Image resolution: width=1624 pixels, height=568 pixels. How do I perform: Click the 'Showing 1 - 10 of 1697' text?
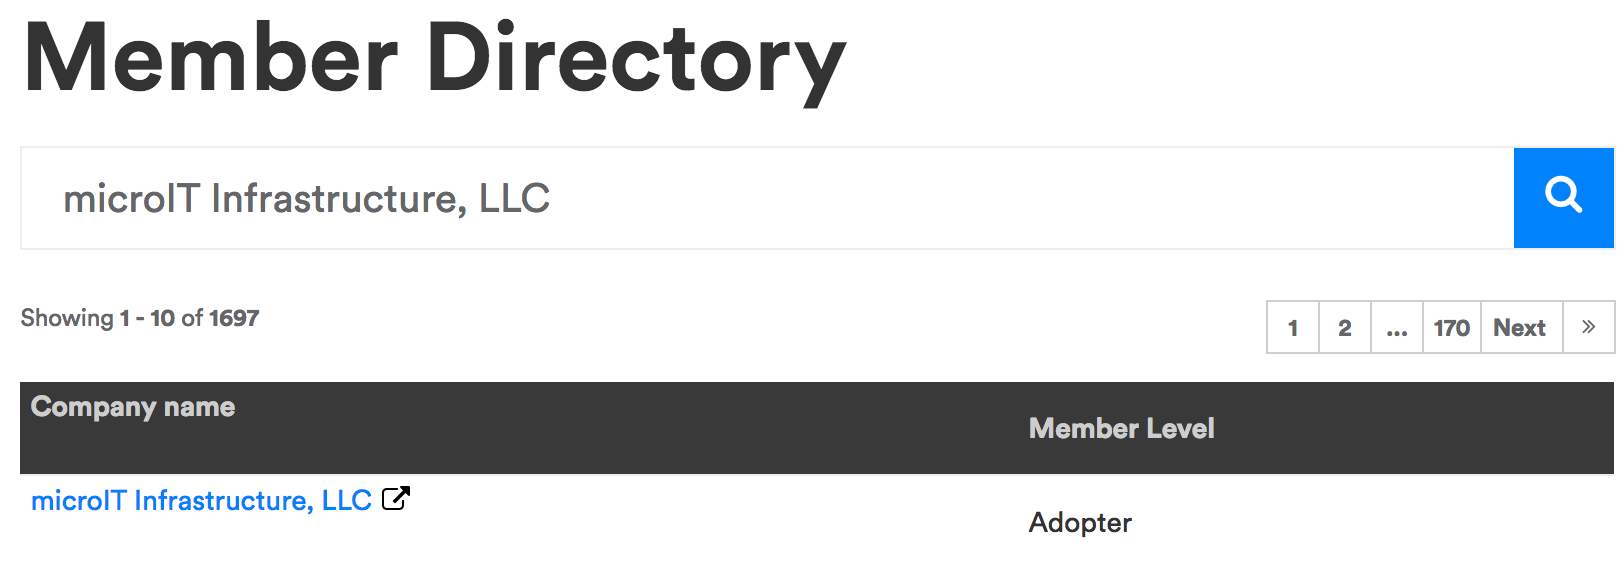click(140, 318)
